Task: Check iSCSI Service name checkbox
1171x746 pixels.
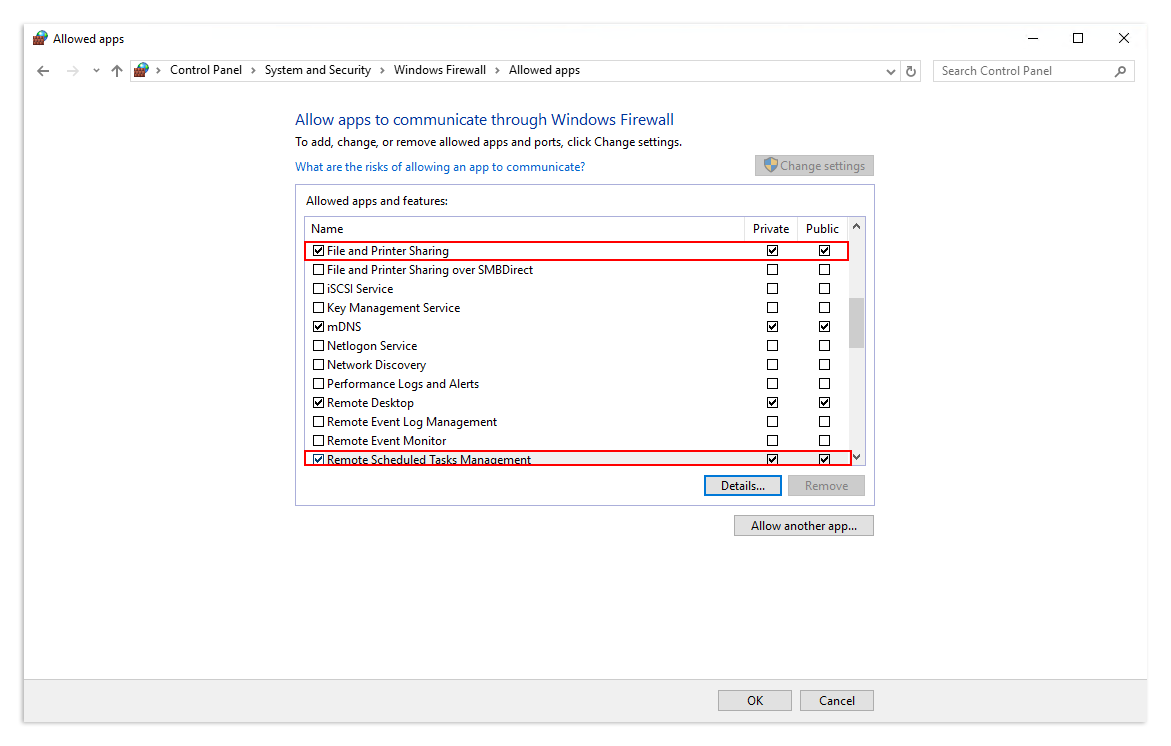Action: 319,289
